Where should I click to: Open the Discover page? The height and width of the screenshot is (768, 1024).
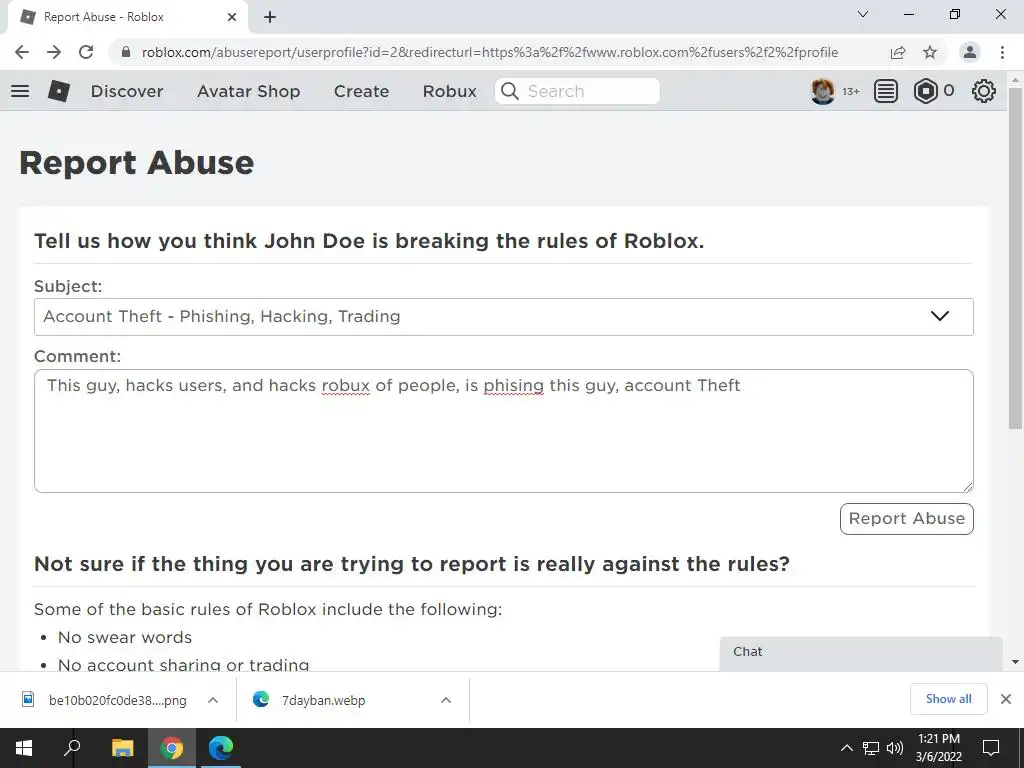[127, 91]
